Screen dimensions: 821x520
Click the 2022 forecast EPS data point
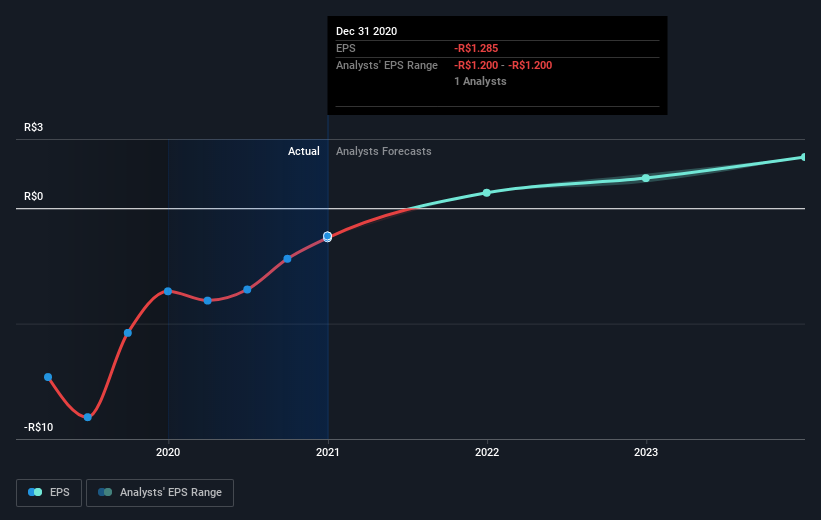tap(487, 193)
